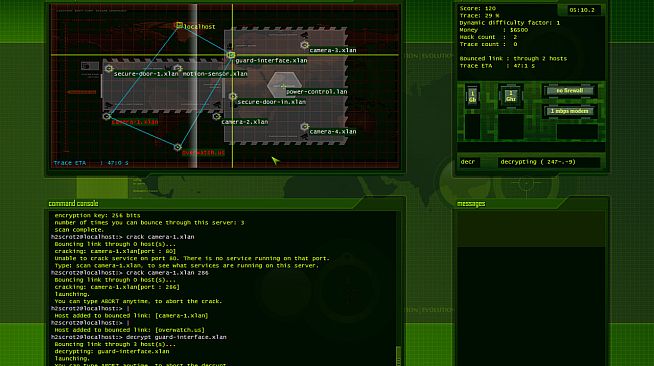Click the messages panel title
Screen dimensions: 654x366
coord(471,204)
